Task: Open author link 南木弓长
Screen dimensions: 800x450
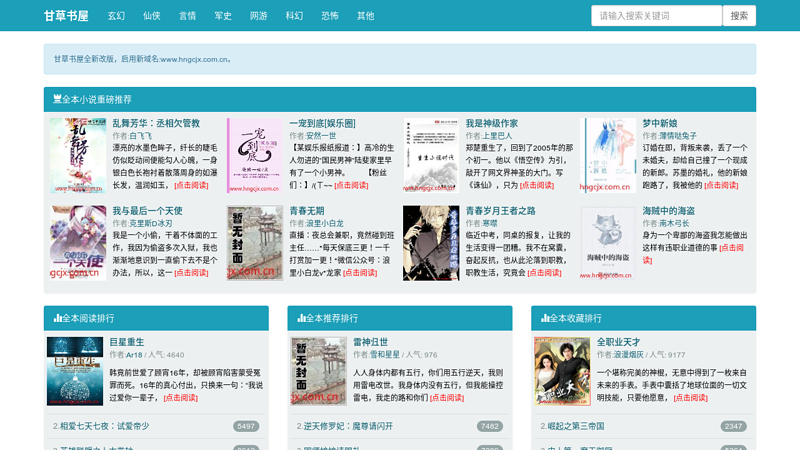Action: (x=674, y=223)
